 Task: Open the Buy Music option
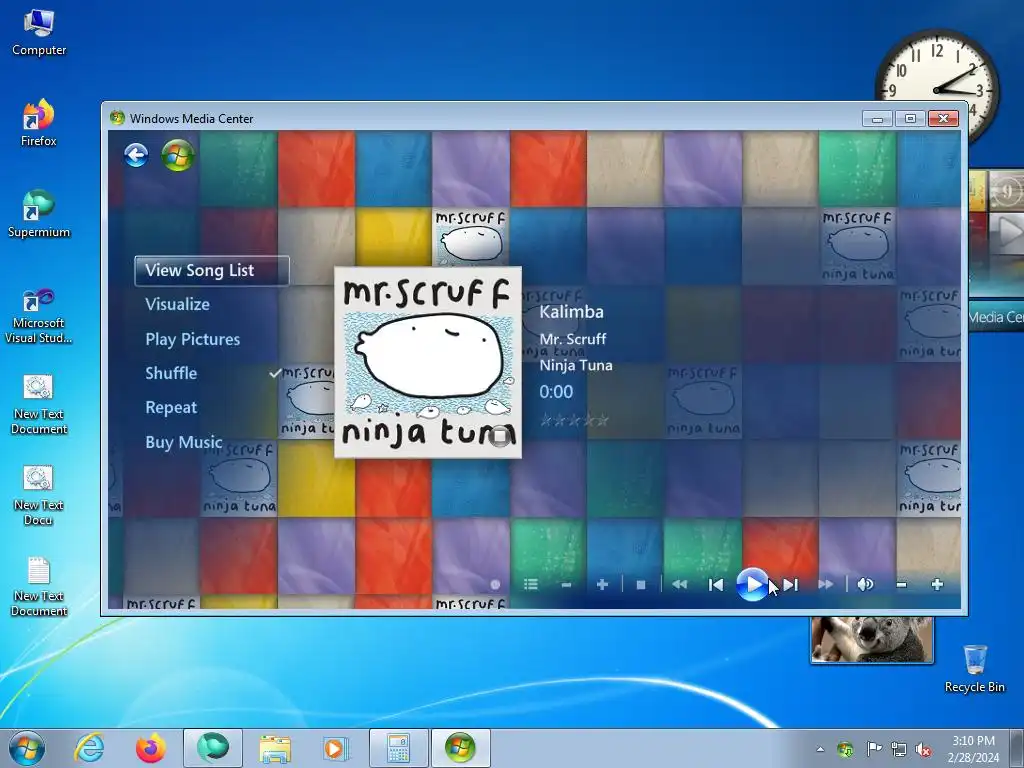pos(184,442)
